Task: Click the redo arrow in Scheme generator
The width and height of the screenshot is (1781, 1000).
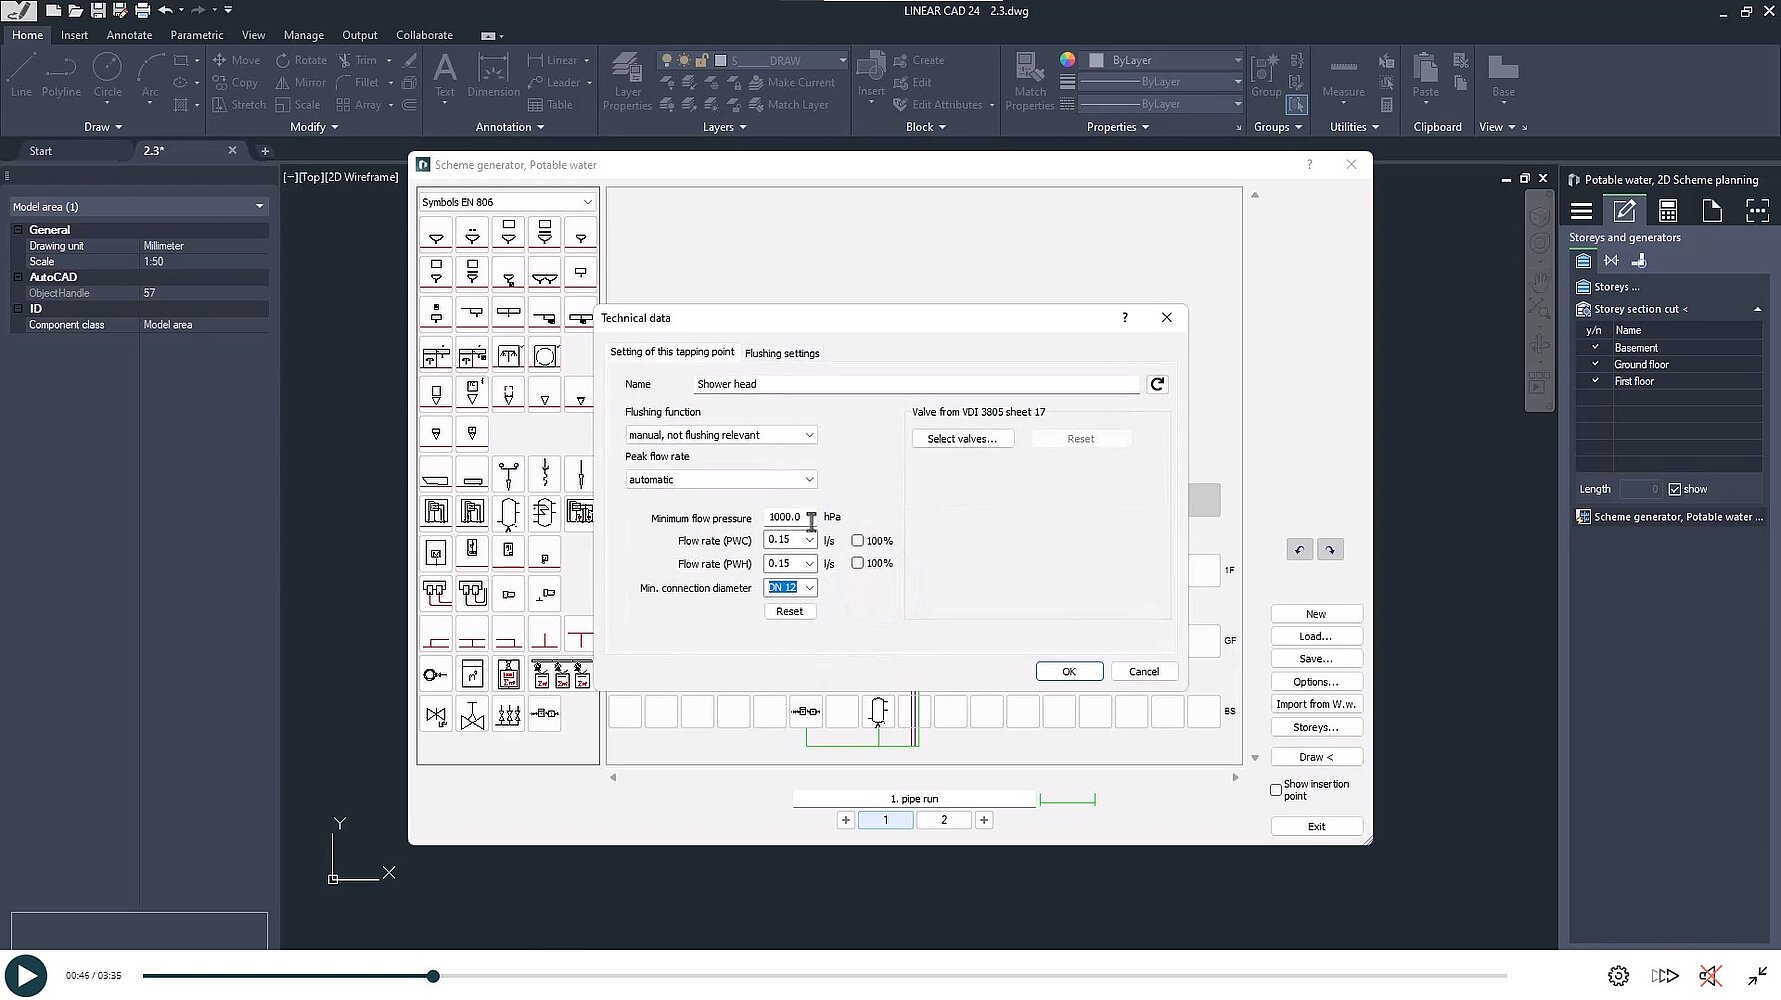Action: tap(1330, 550)
